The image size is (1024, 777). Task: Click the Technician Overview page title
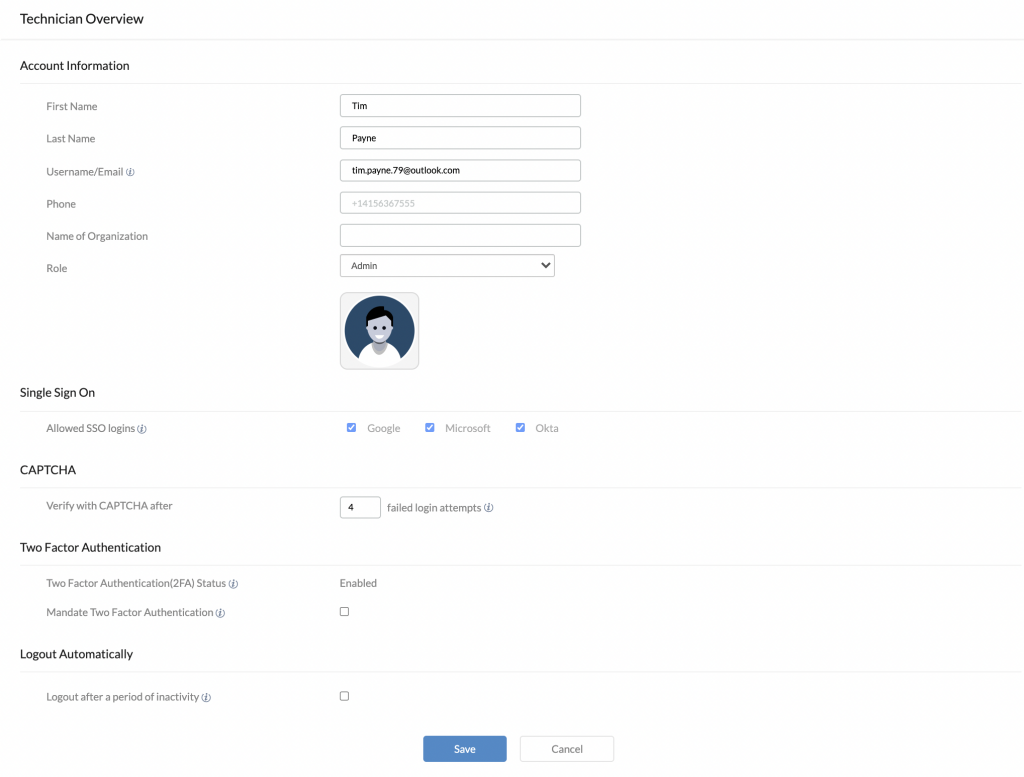coord(81,18)
